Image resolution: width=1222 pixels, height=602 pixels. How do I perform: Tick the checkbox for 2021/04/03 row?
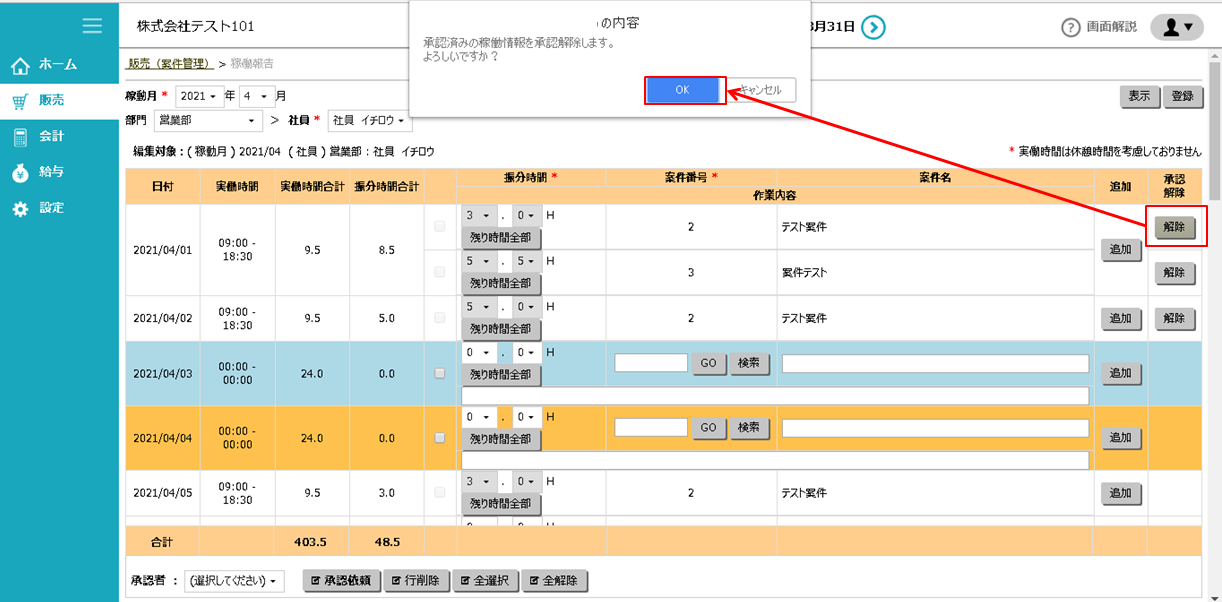tap(440, 373)
